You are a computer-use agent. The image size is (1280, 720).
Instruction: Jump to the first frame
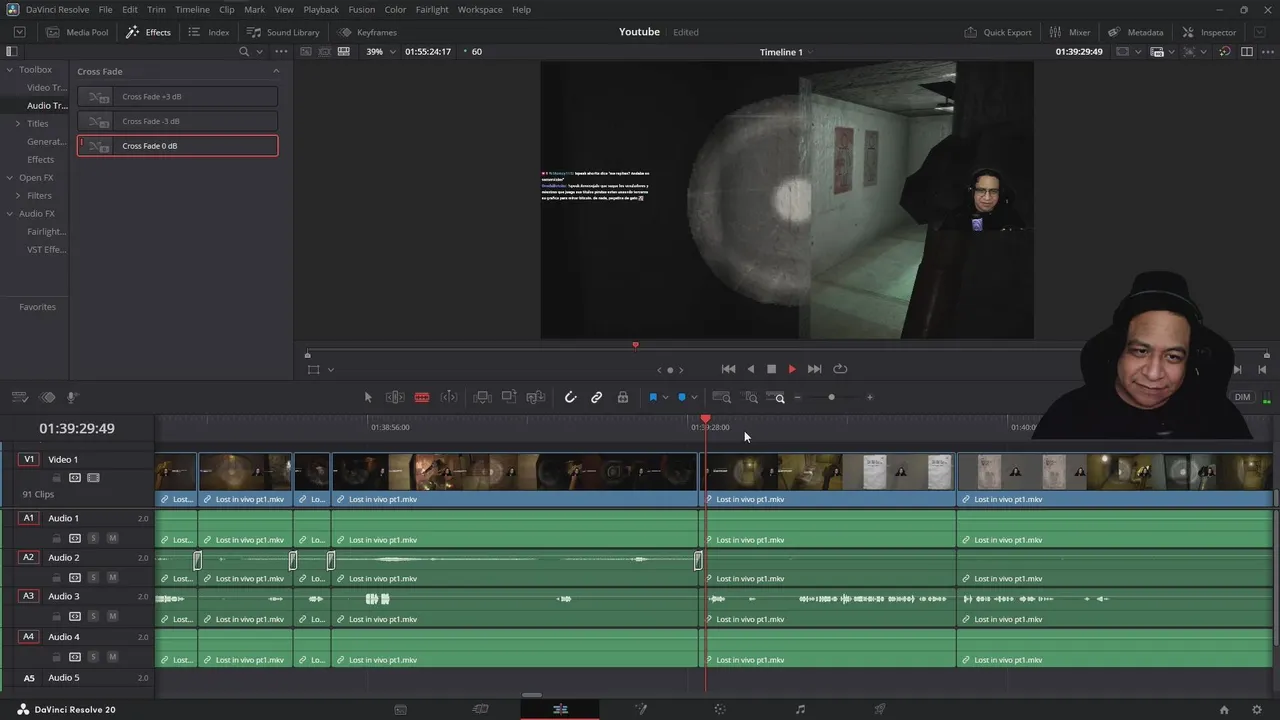[728, 369]
